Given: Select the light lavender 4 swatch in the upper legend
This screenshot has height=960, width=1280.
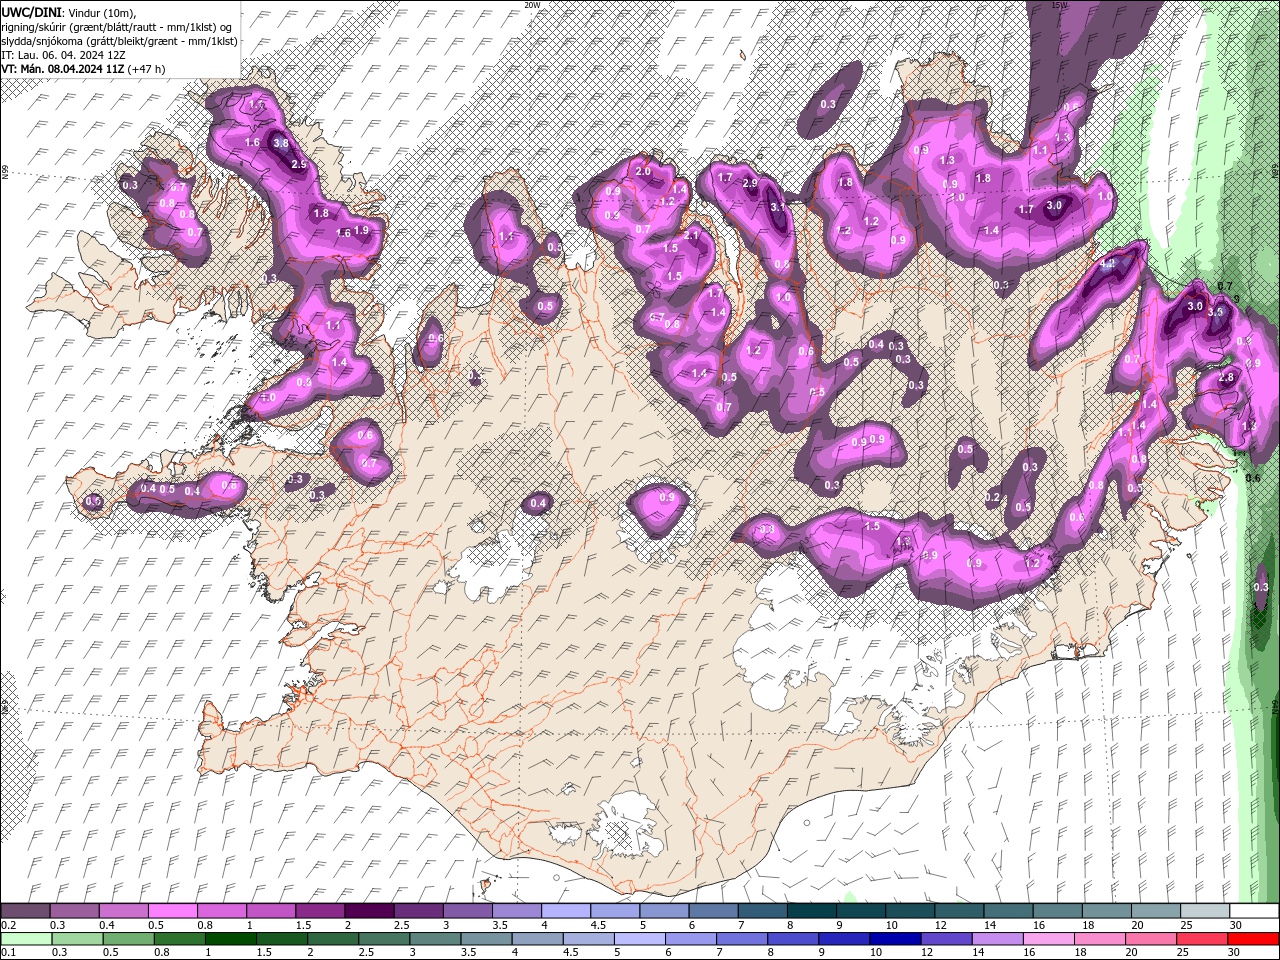Looking at the screenshot, I should [566, 910].
